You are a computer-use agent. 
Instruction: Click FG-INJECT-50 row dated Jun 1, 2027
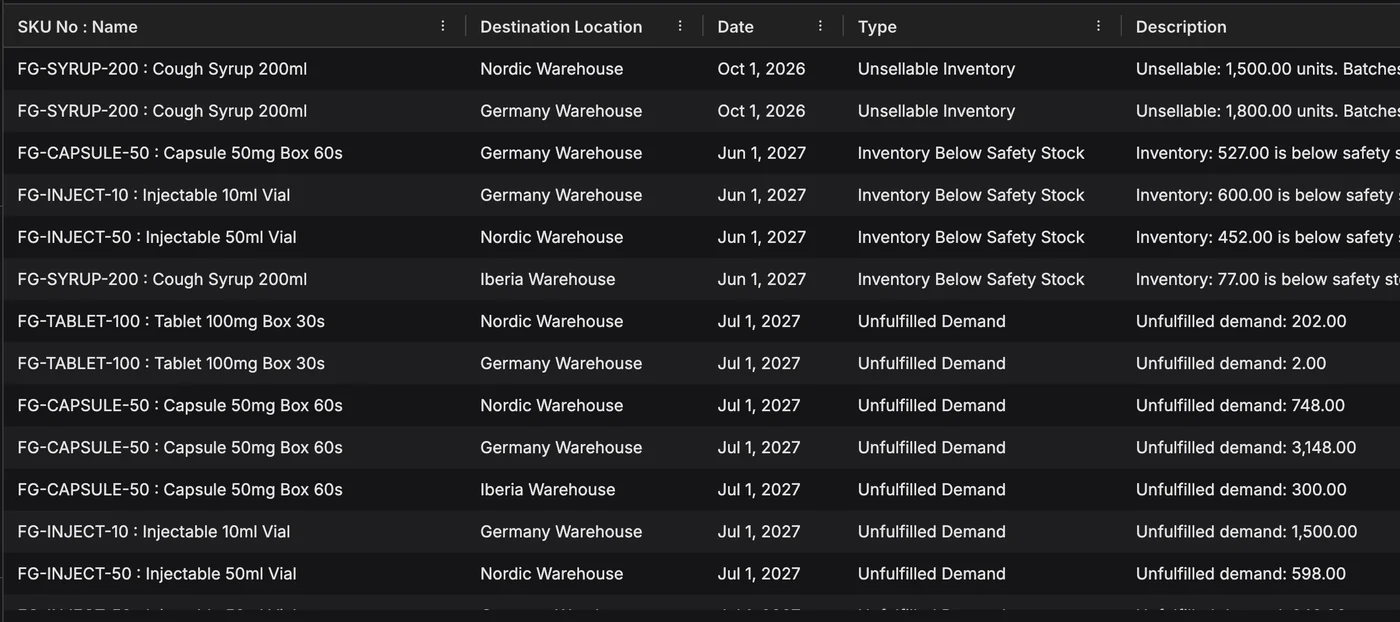700,237
